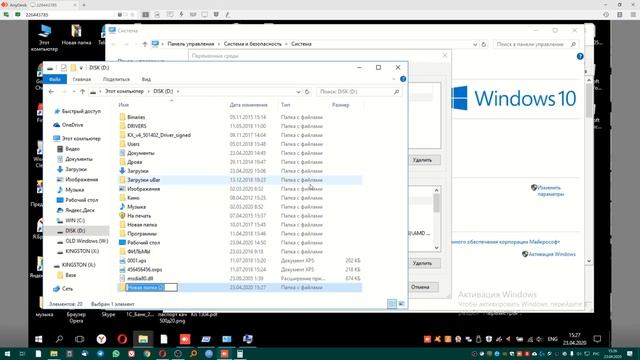
Task: Switch to large icons view in status bar
Action: [x=402, y=304]
